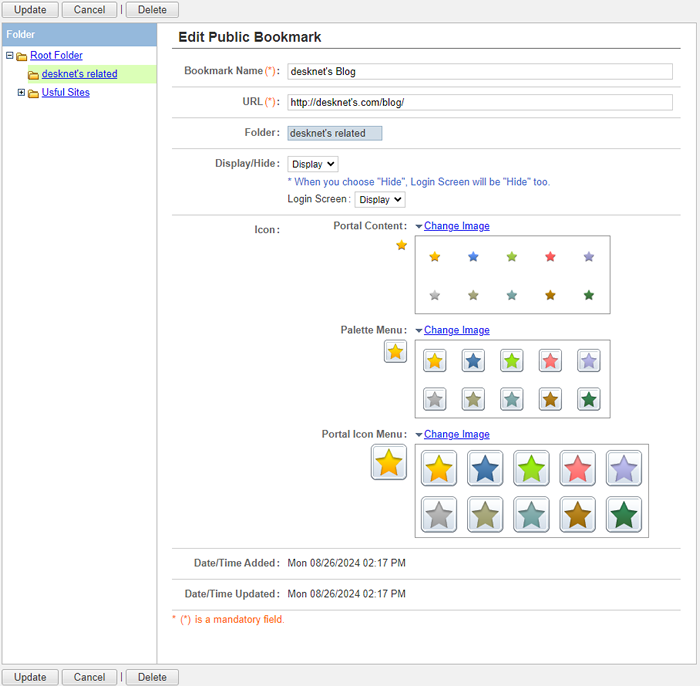The height and width of the screenshot is (686, 700).
Task: Click current Palette Menu star preview
Action: (396, 352)
